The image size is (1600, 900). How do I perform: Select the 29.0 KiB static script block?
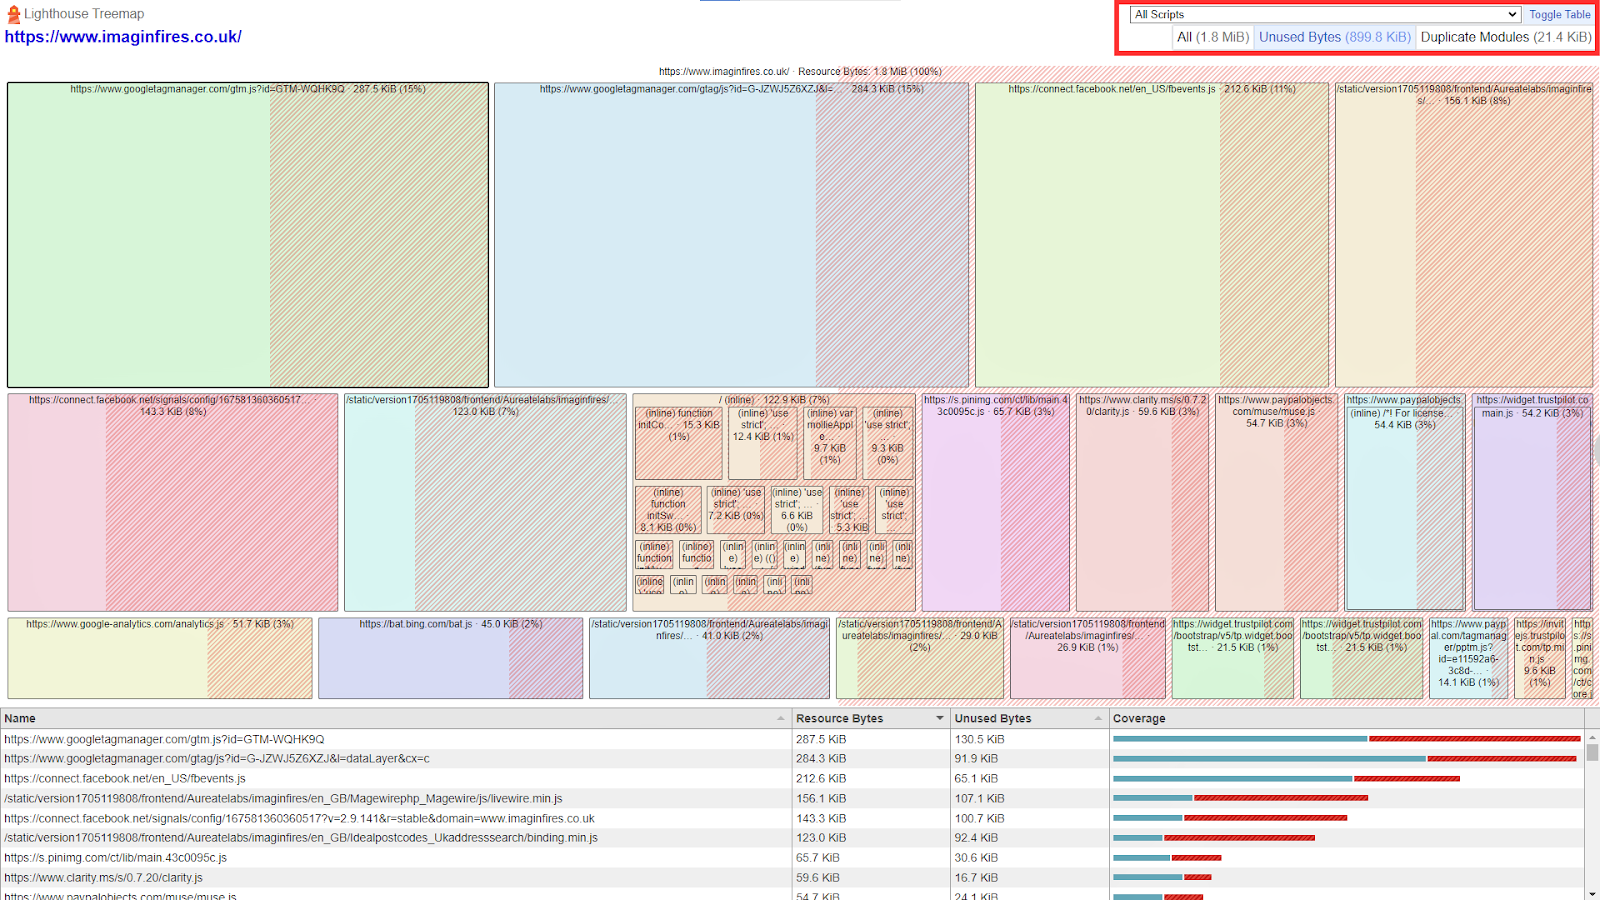[920, 658]
